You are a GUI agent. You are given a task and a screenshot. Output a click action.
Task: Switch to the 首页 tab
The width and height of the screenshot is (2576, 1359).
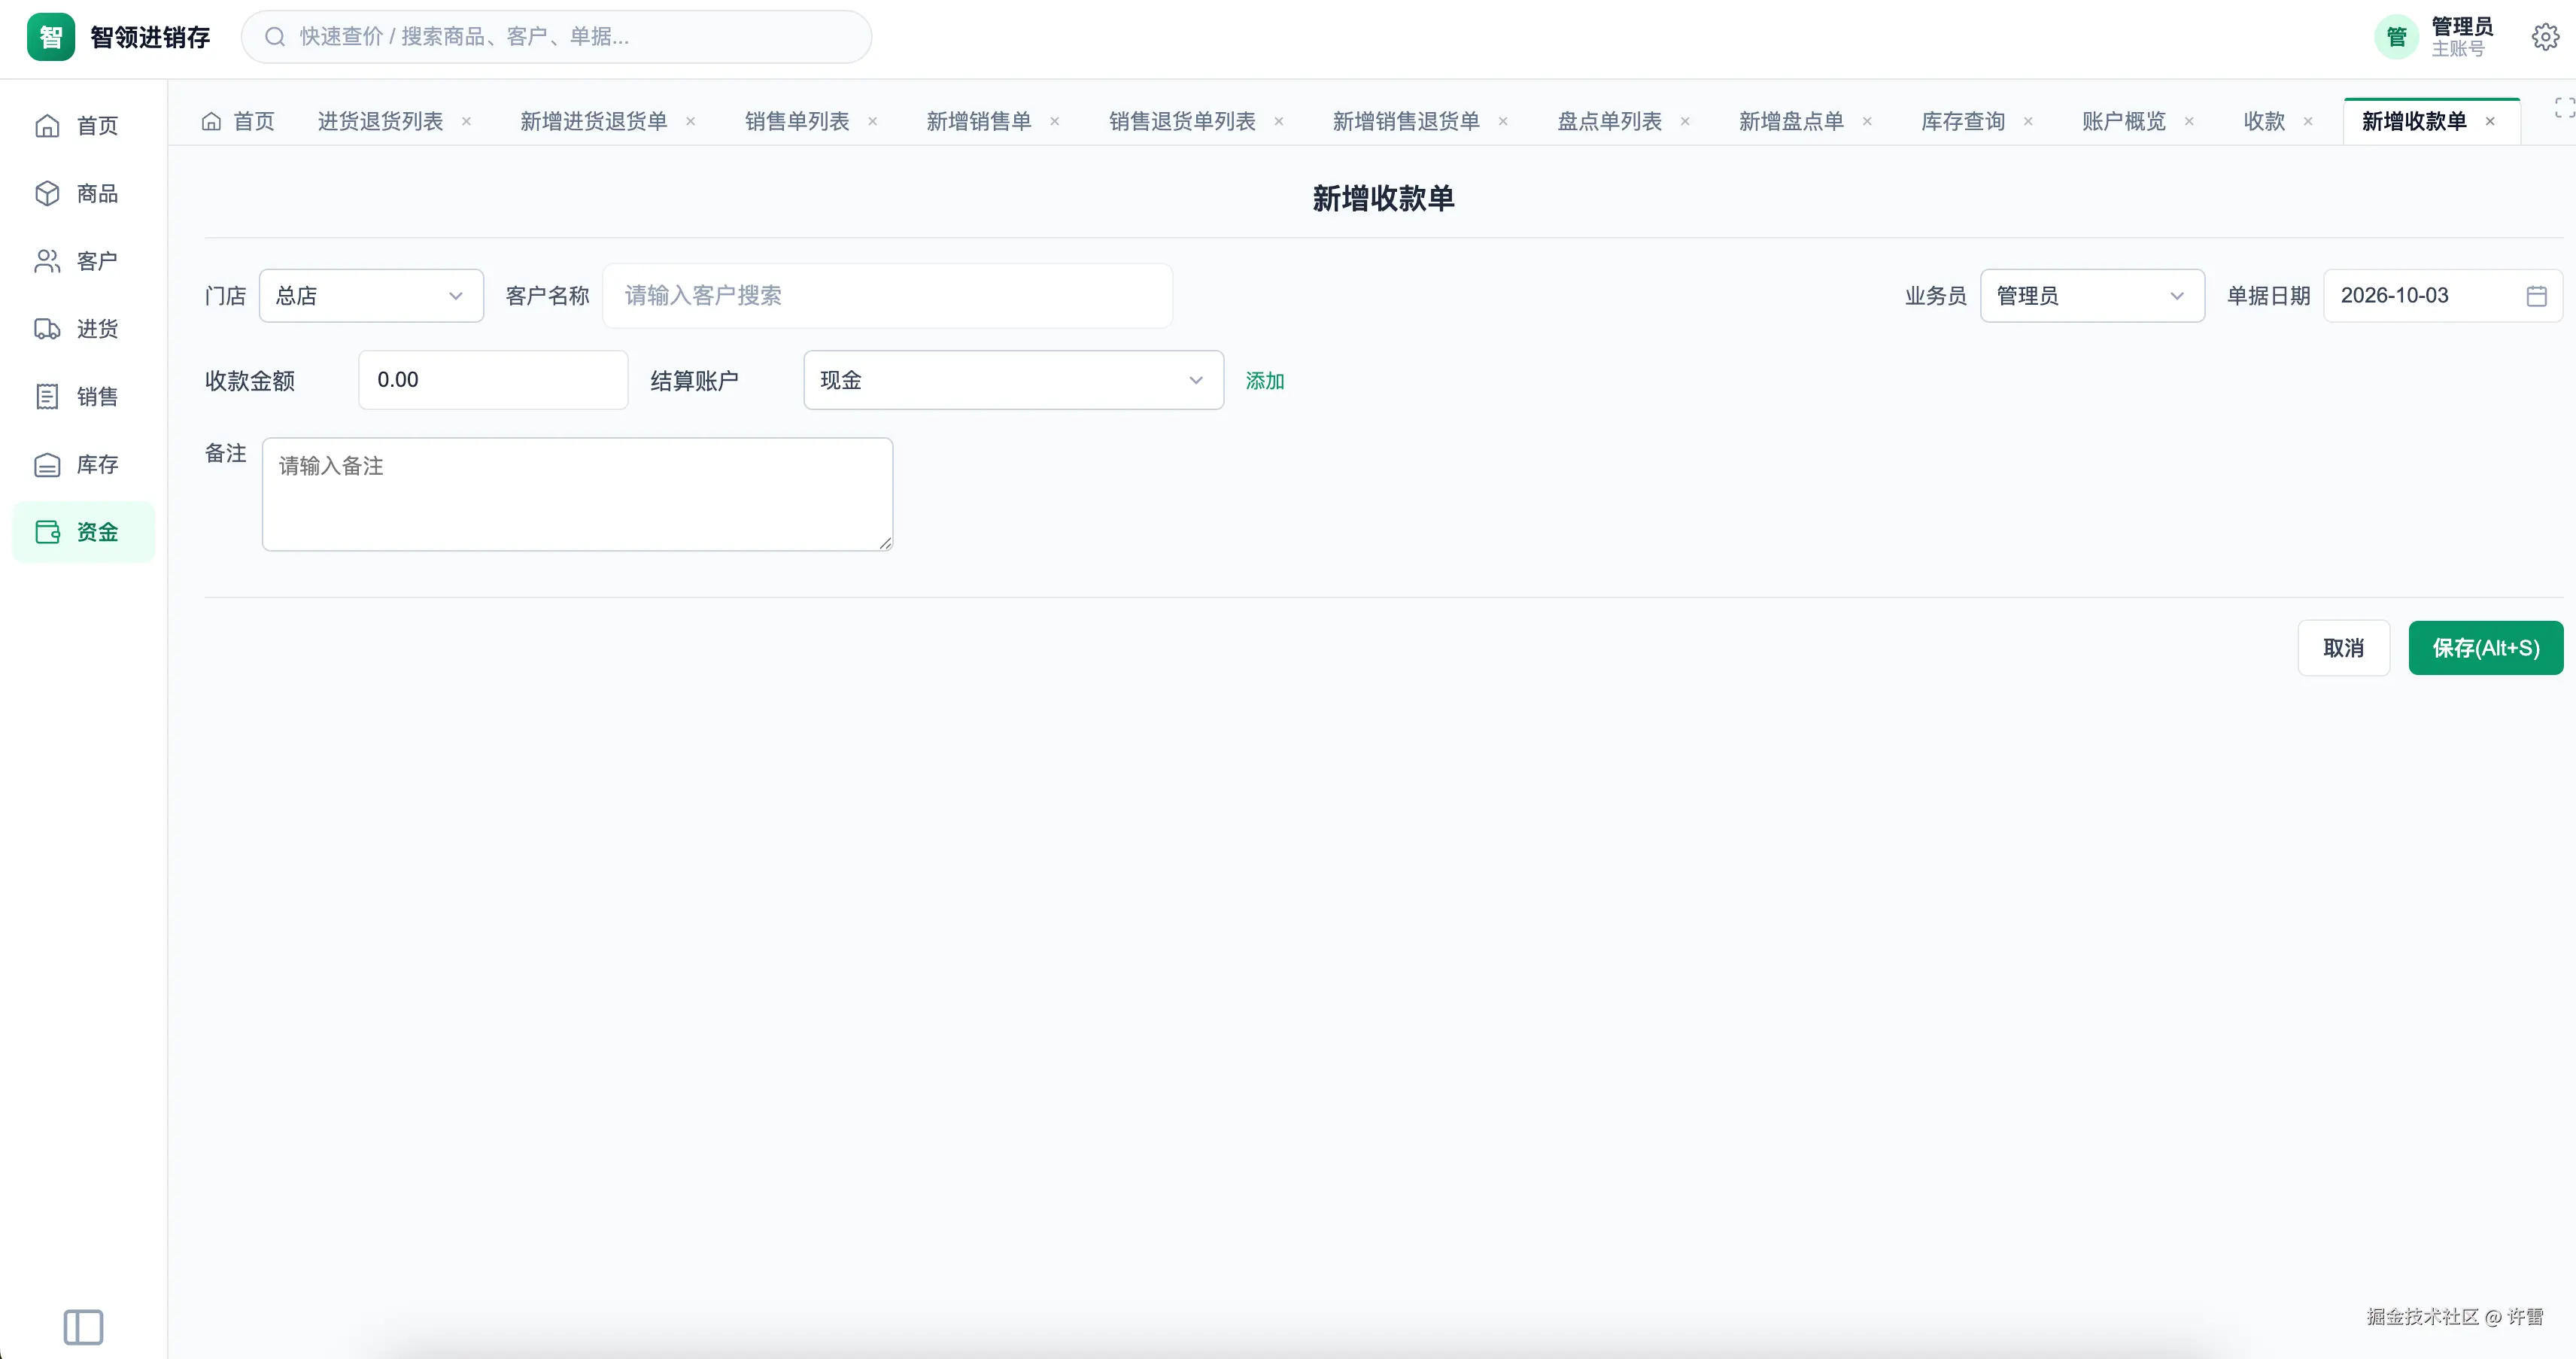click(238, 121)
